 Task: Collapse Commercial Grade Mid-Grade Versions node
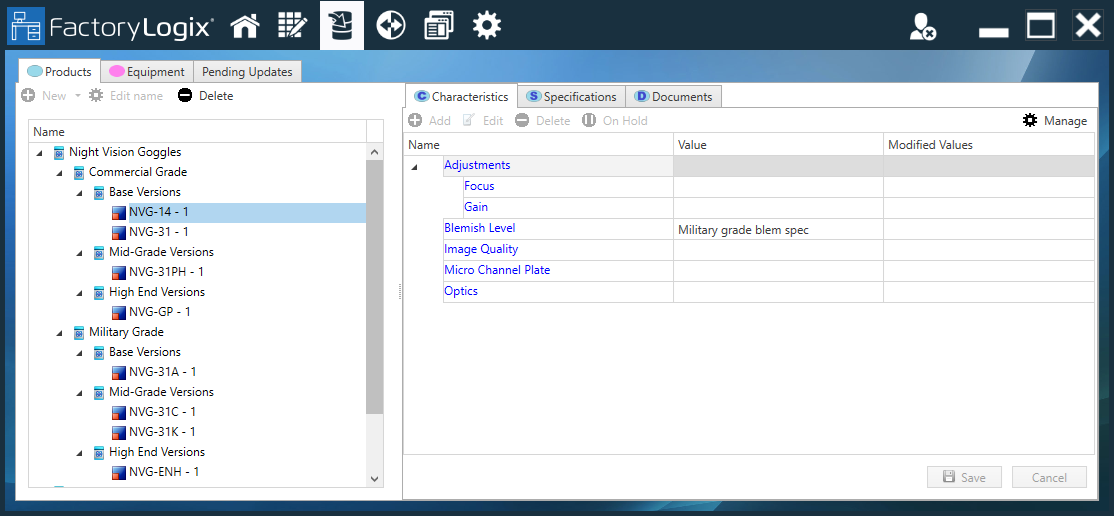[79, 252]
